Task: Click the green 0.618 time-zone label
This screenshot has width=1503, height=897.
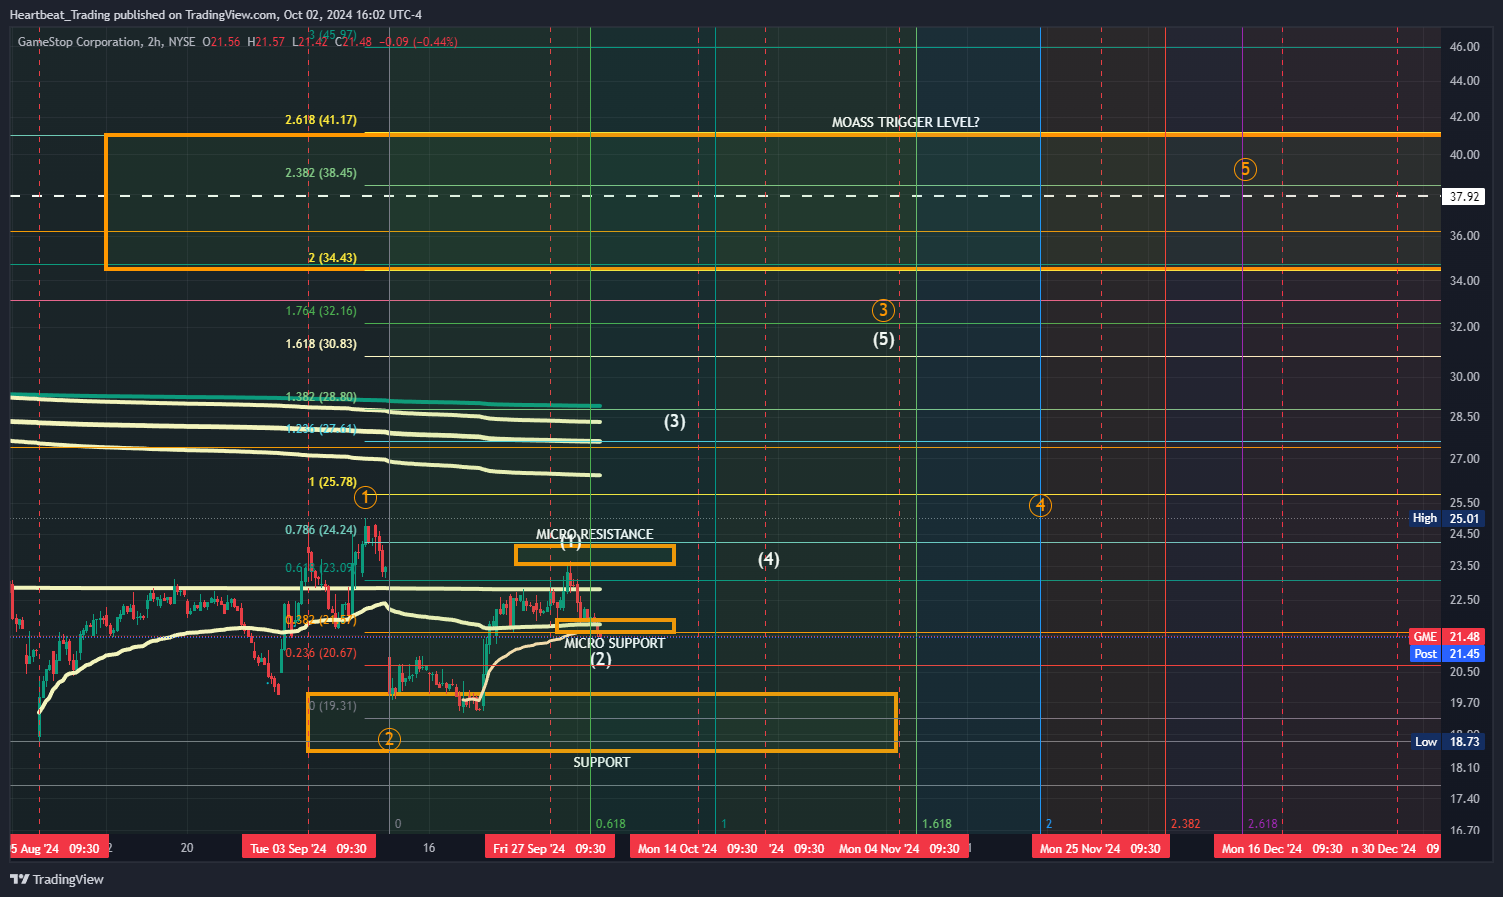Action: point(611,824)
